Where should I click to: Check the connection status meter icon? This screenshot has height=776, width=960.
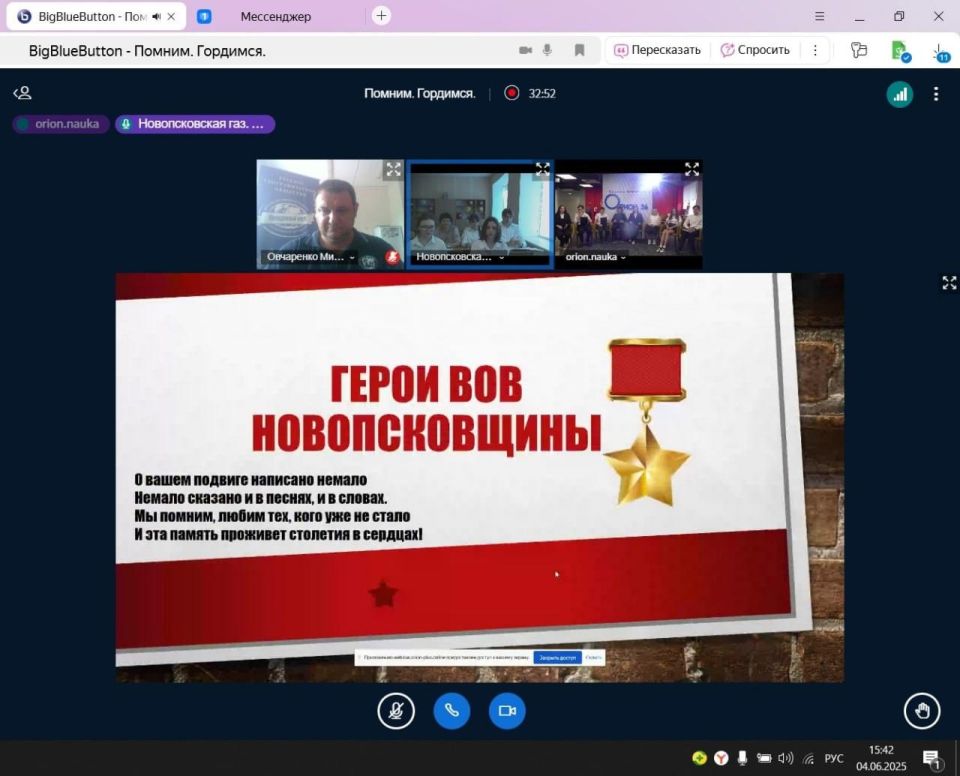[899, 93]
